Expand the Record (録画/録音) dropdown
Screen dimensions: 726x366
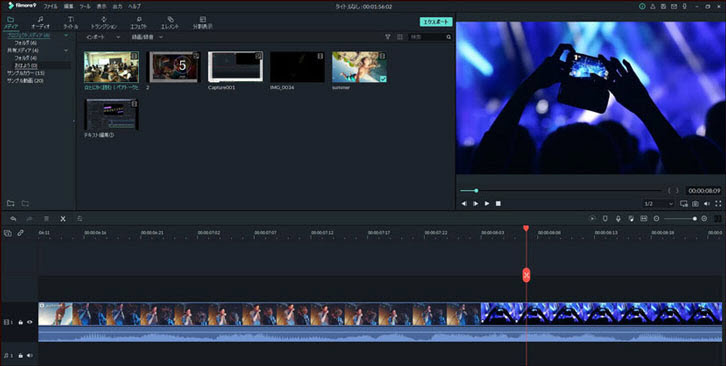point(147,37)
